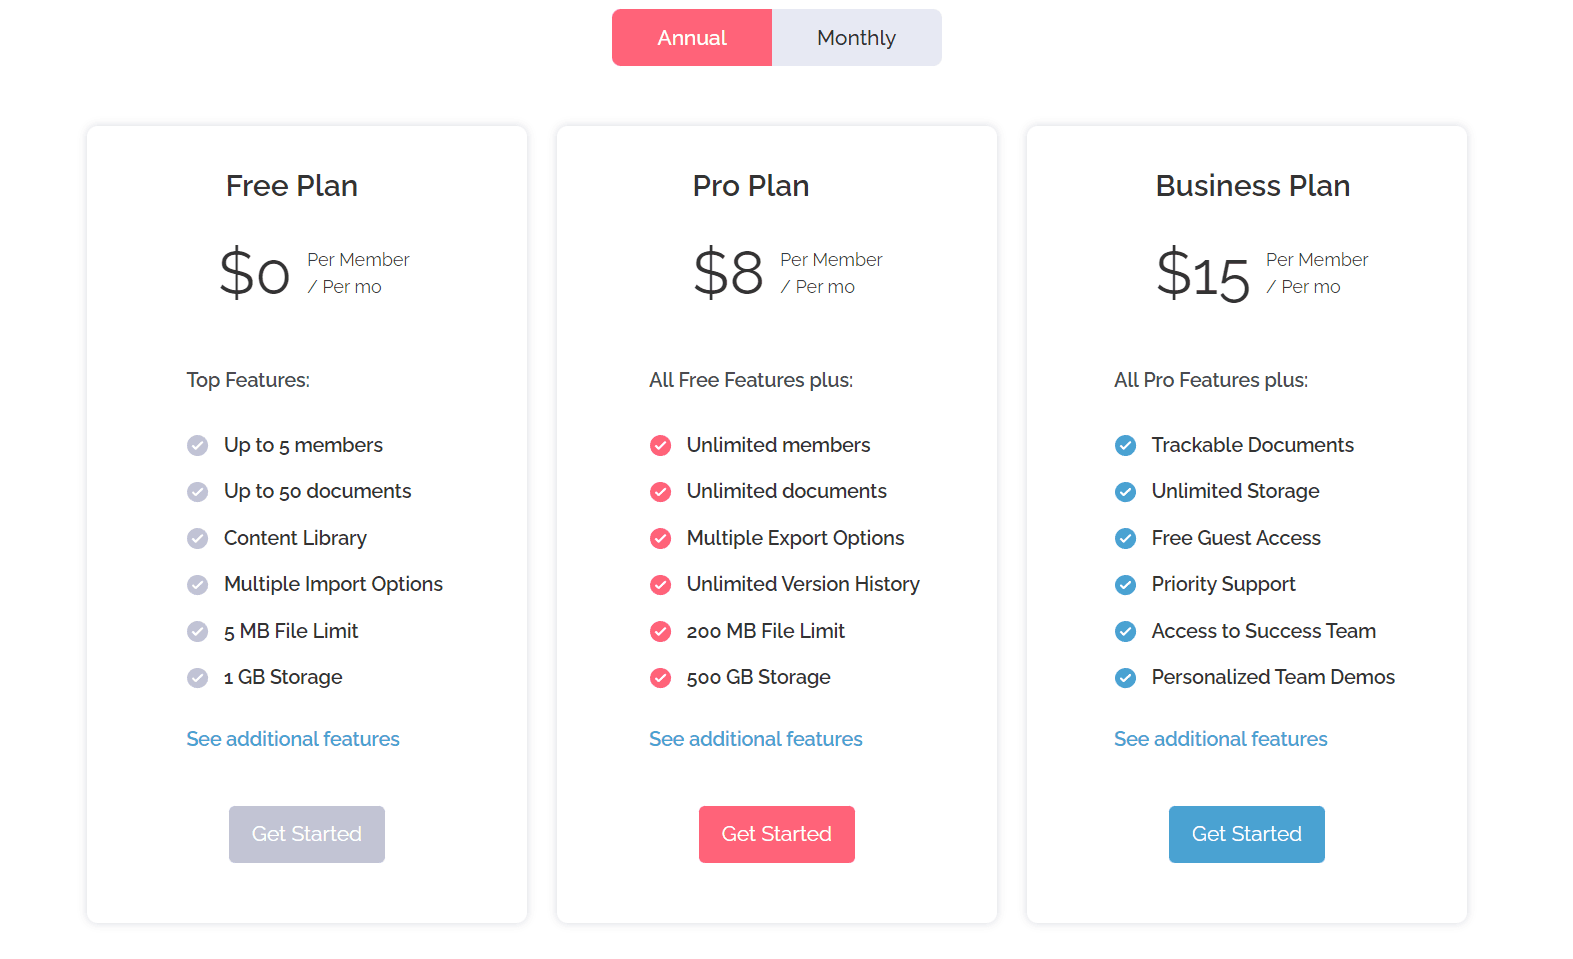Click the blue checkmark beside Priority Support
This screenshot has width=1573, height=959.
pos(1125,584)
